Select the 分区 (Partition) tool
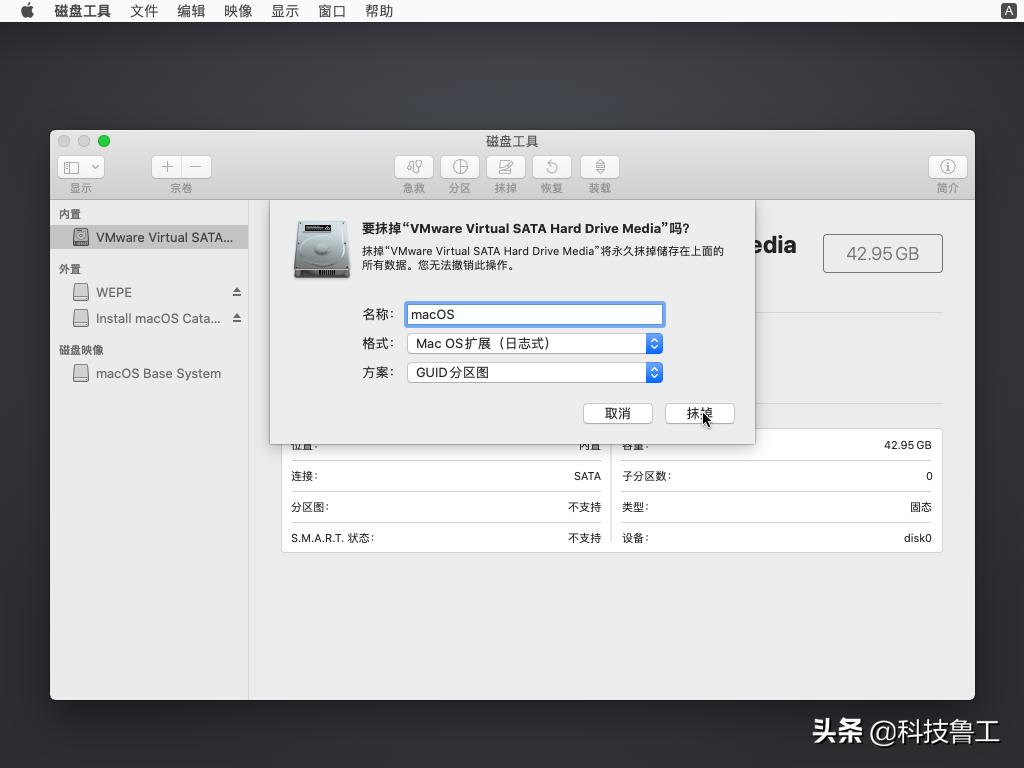 459,166
